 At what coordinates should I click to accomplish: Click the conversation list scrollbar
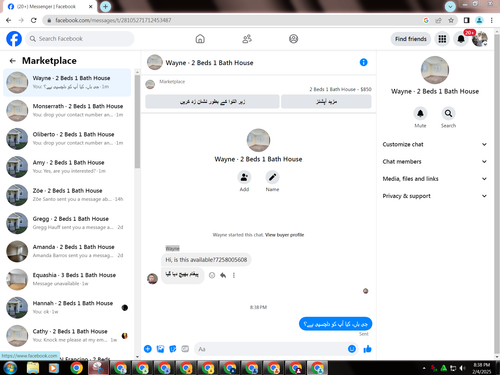click(137, 122)
